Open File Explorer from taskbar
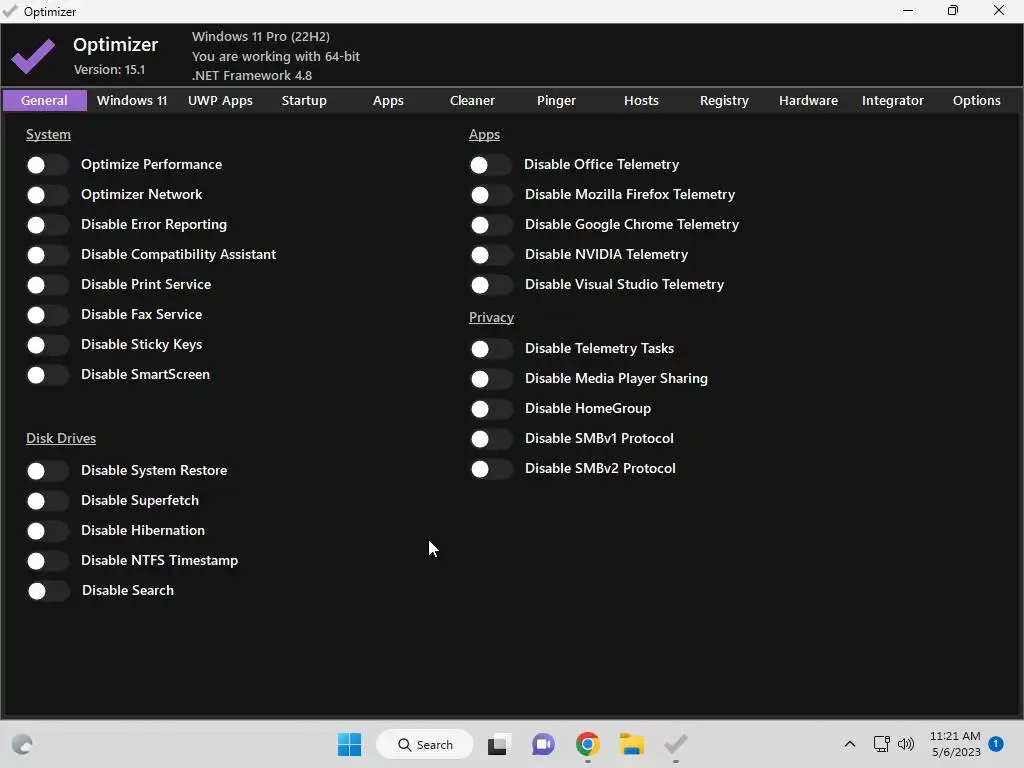 click(632, 744)
